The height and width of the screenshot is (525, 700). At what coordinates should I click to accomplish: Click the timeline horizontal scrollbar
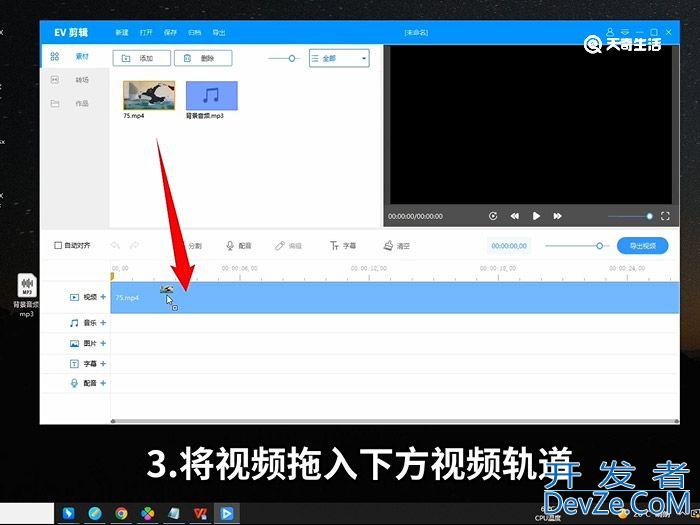point(395,421)
